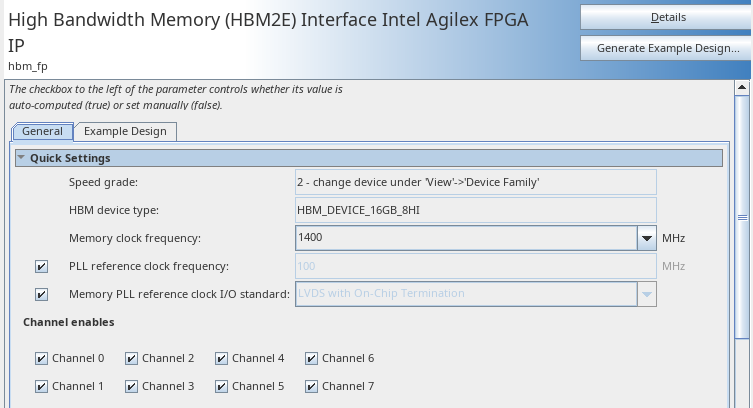Disable Channel 3 checkbox

click(x=131, y=386)
